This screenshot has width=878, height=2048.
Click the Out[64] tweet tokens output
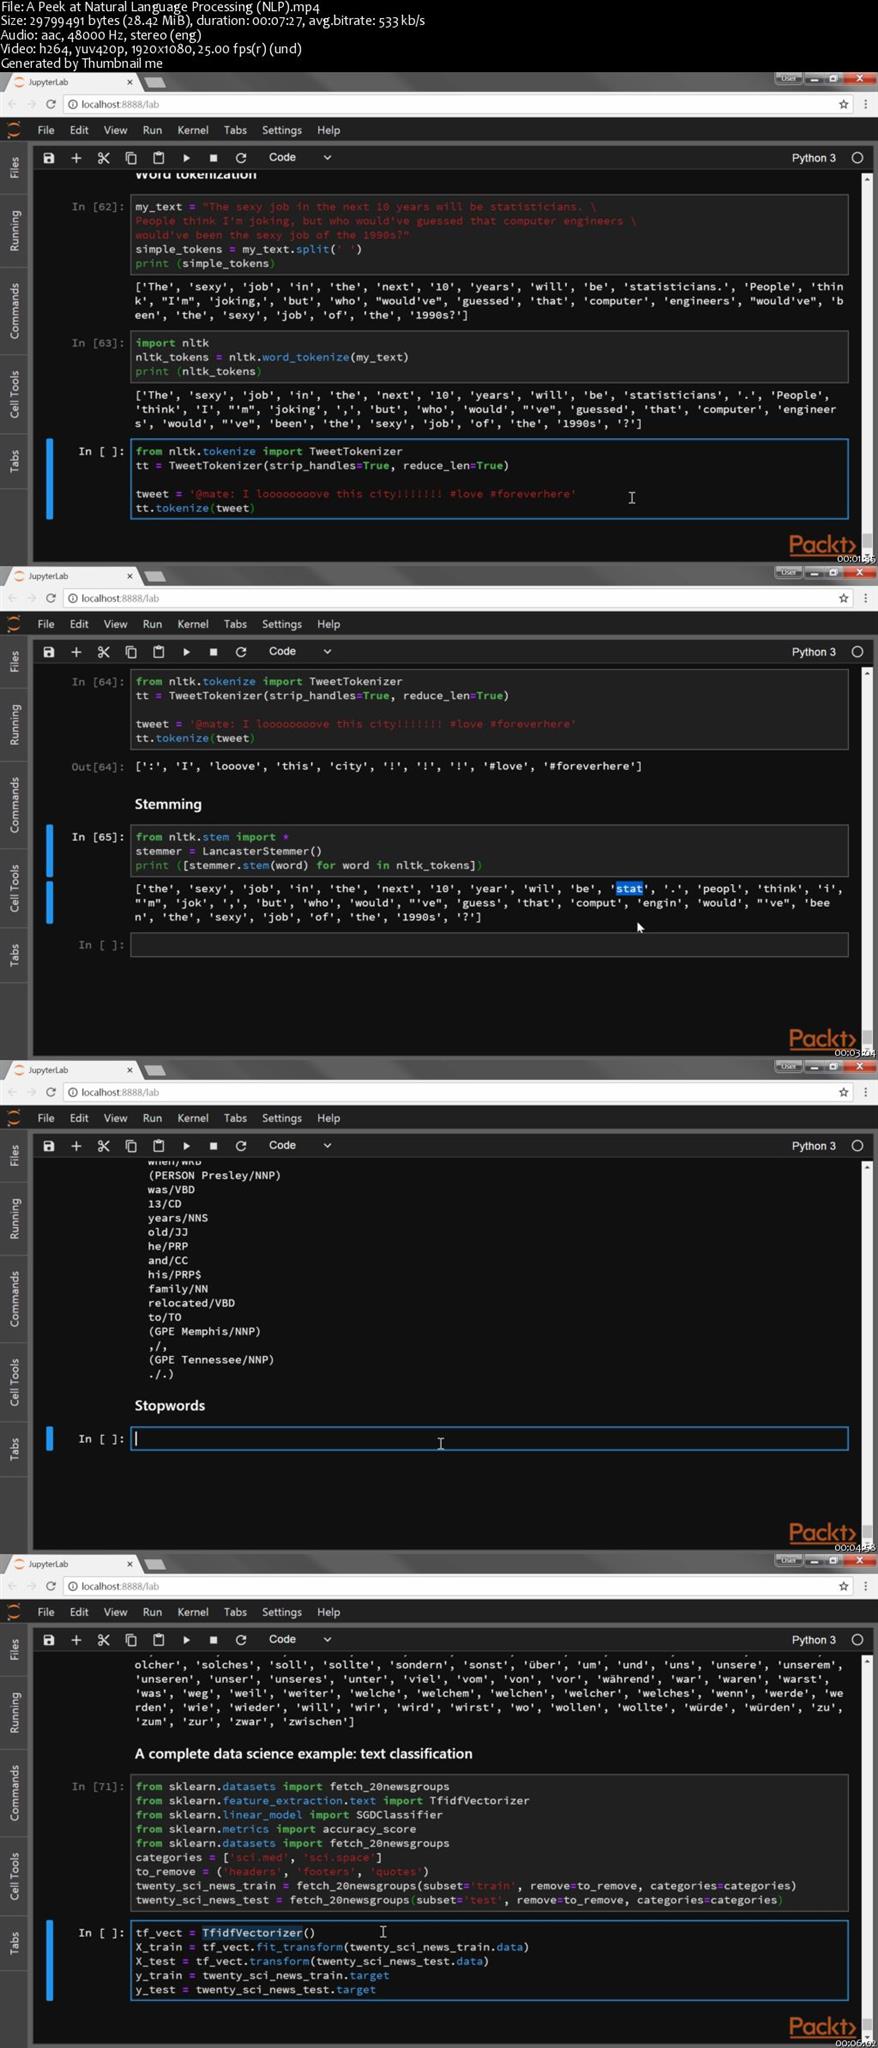coord(388,766)
